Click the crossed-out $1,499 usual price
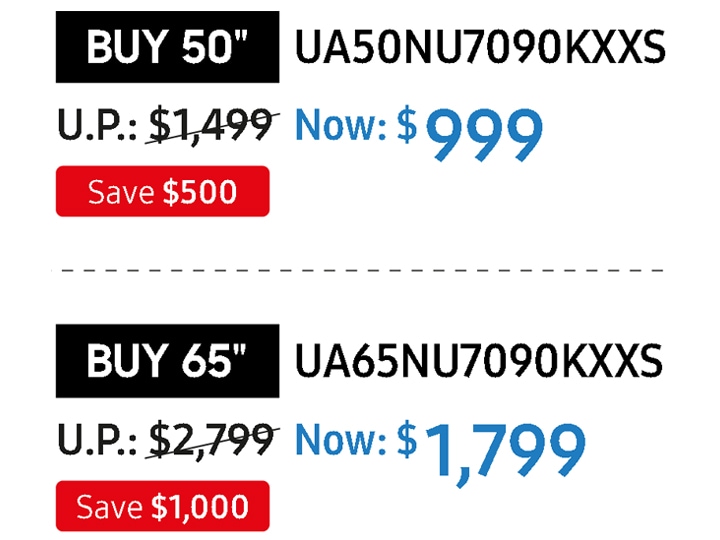The height and width of the screenshot is (540, 720). click(x=212, y=125)
